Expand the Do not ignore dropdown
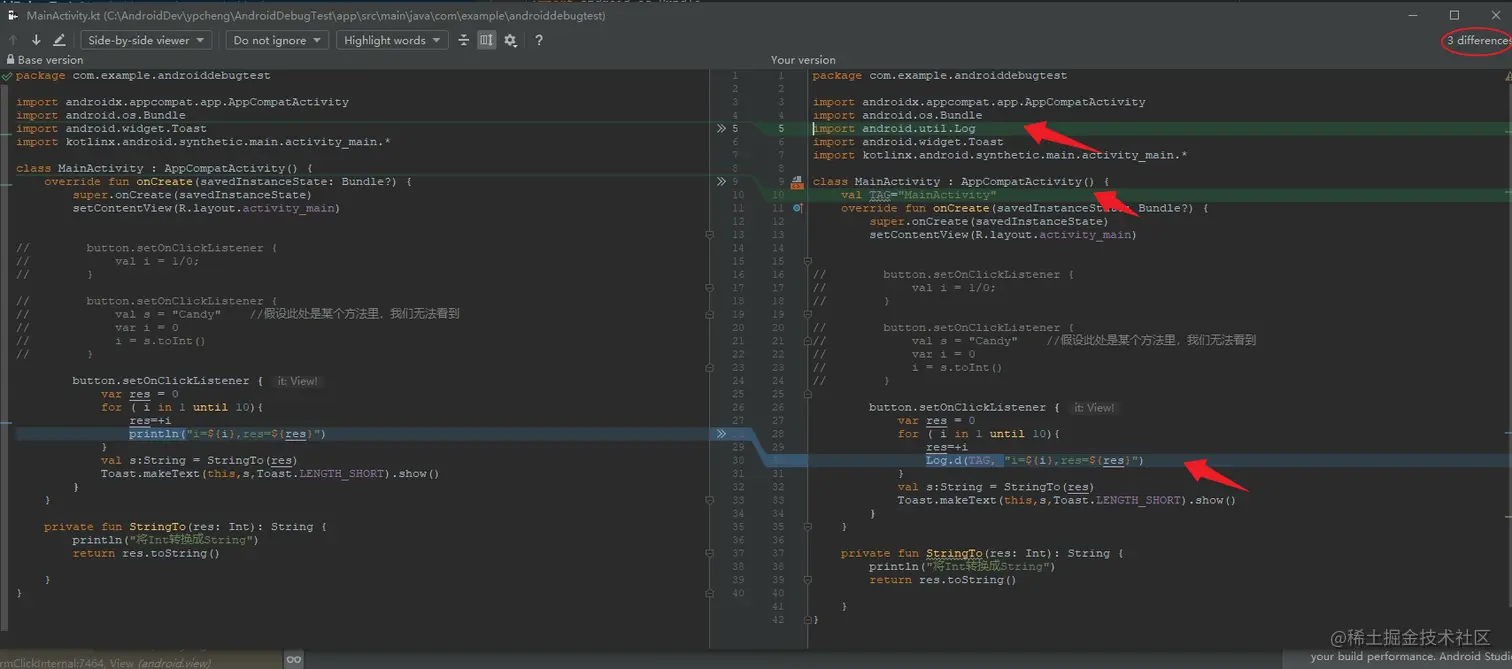This screenshot has width=1512, height=669. 276,40
